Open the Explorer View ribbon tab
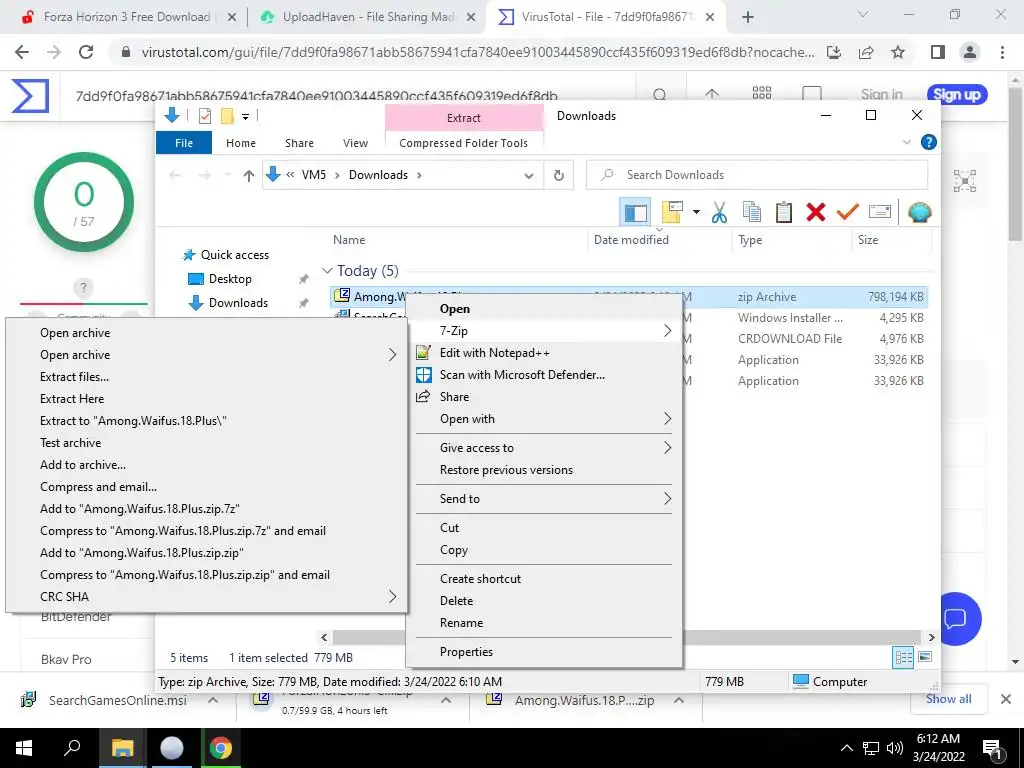Image resolution: width=1024 pixels, height=768 pixels. pyautogui.click(x=355, y=142)
